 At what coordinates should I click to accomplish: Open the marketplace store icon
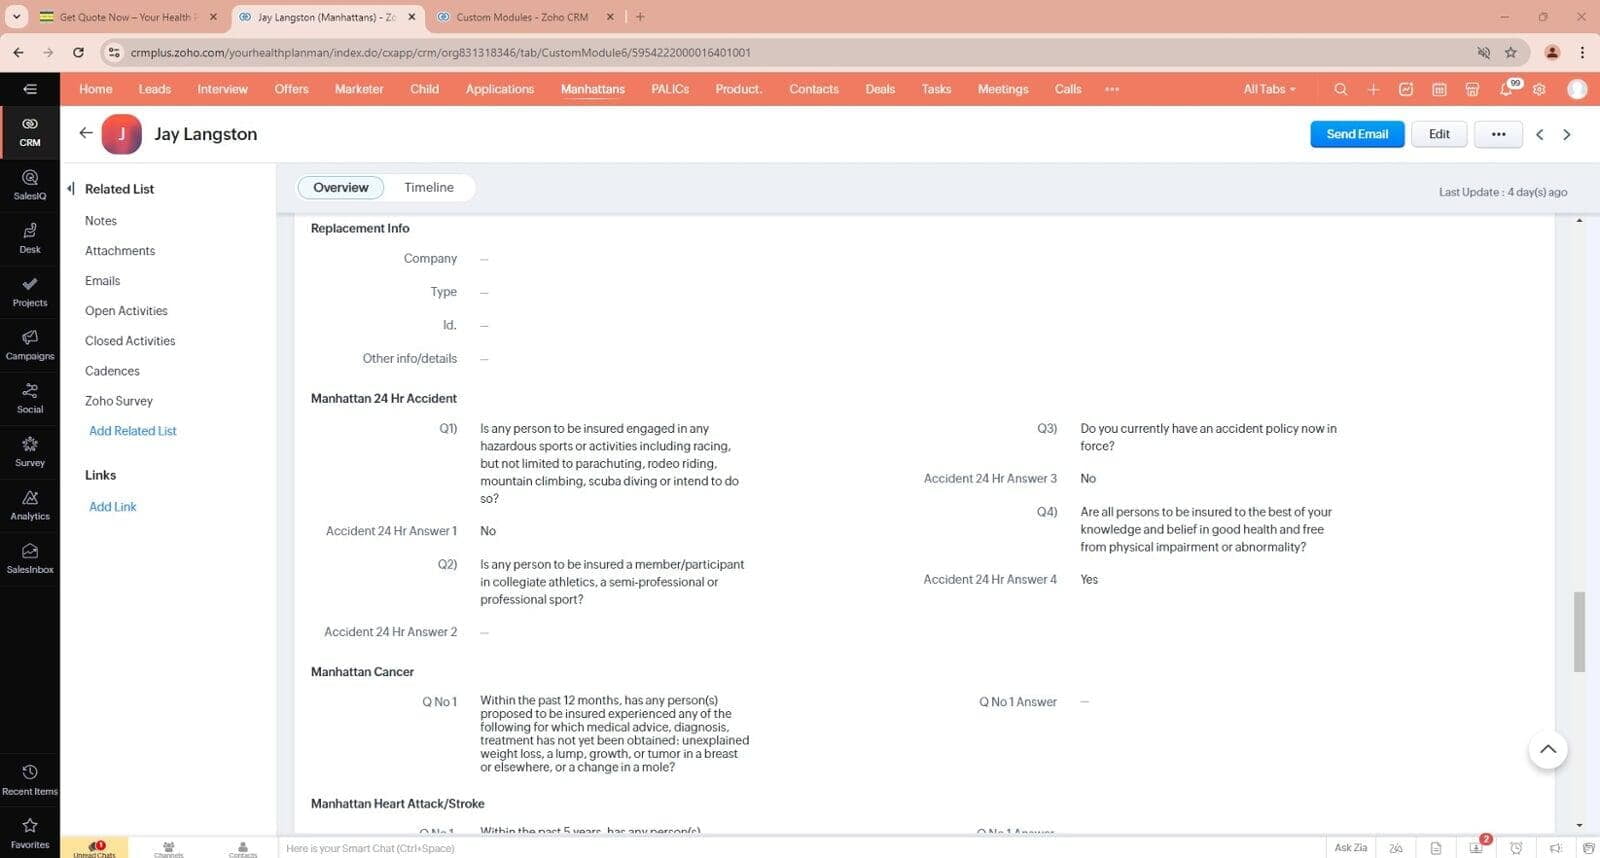point(1472,89)
